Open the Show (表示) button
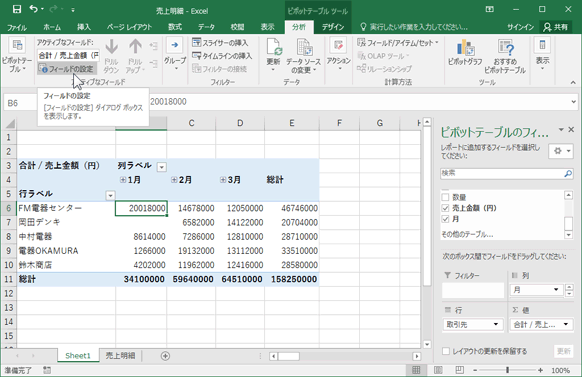Image resolution: width=582 pixels, height=377 pixels. coord(542,54)
